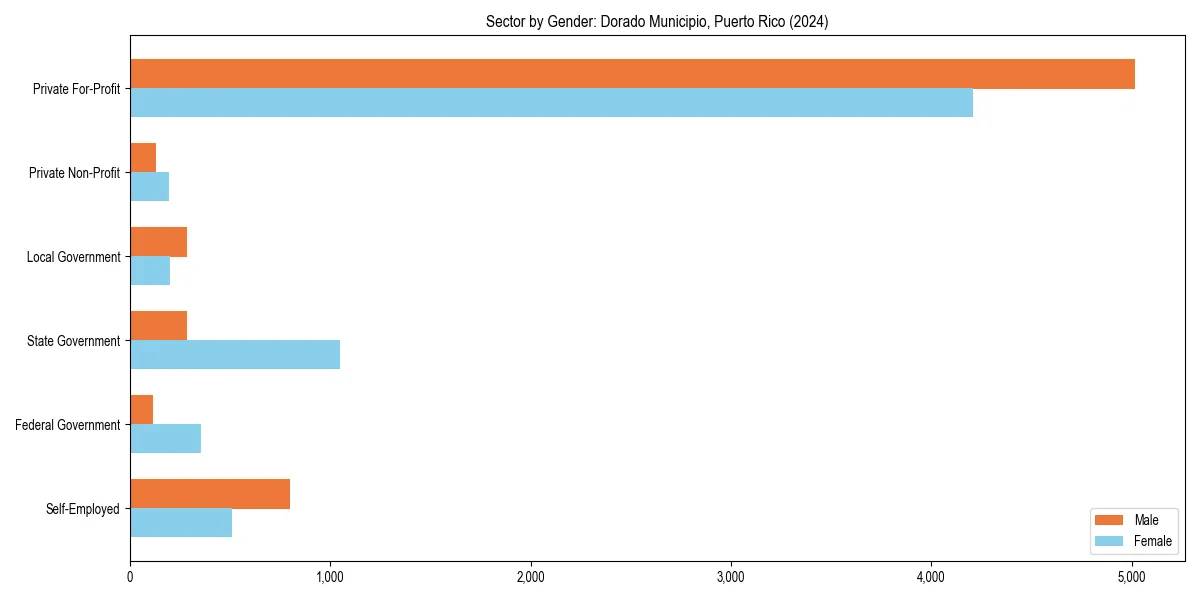
Task: Select the Federal Government axis label
Action: pos(68,425)
